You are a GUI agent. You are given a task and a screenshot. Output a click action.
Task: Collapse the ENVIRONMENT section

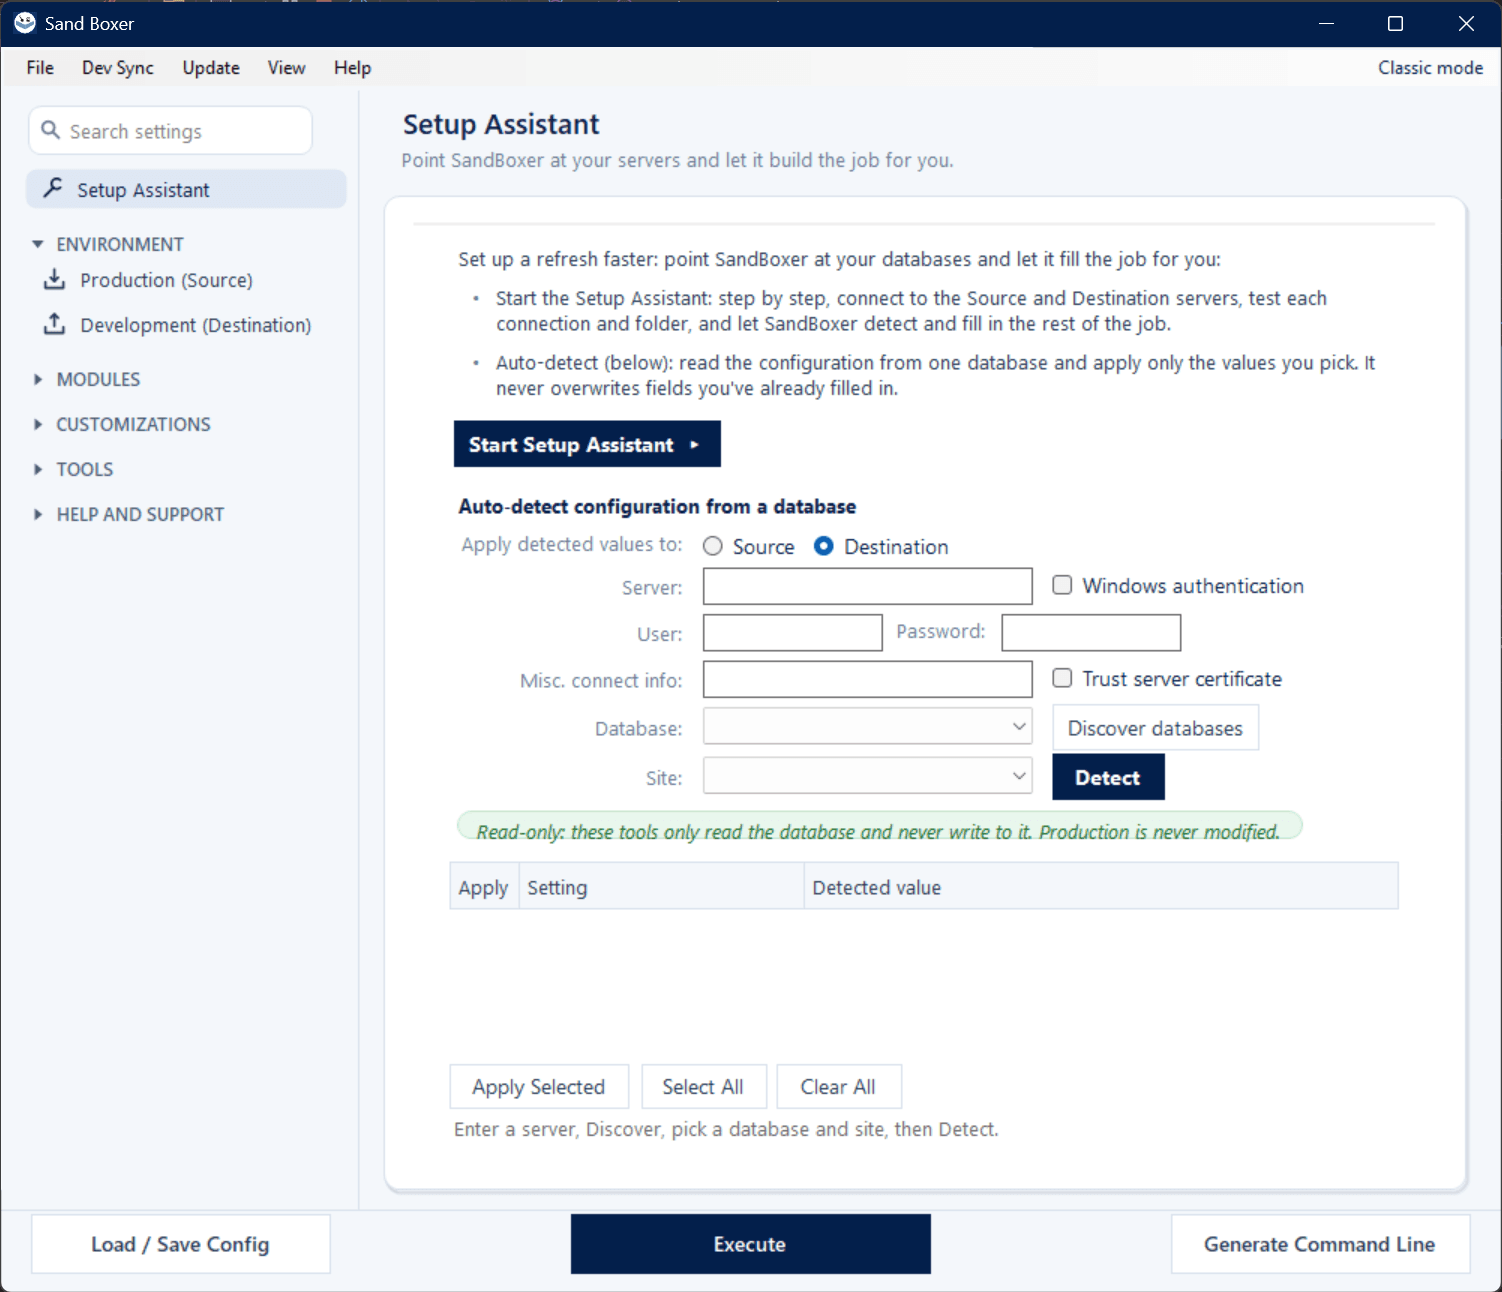[38, 244]
